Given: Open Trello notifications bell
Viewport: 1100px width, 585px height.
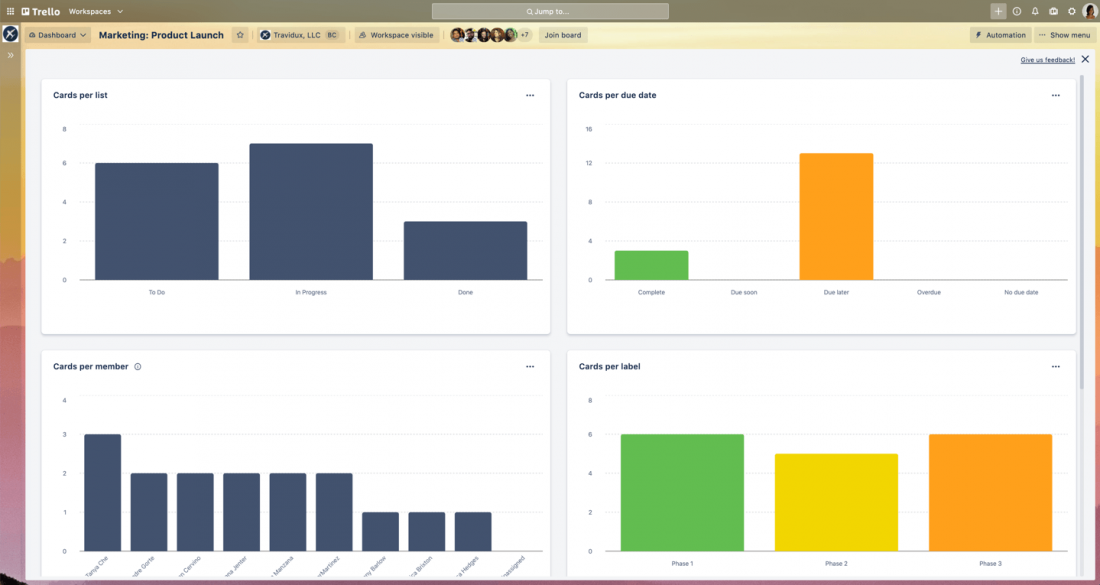Looking at the screenshot, I should point(1035,11).
